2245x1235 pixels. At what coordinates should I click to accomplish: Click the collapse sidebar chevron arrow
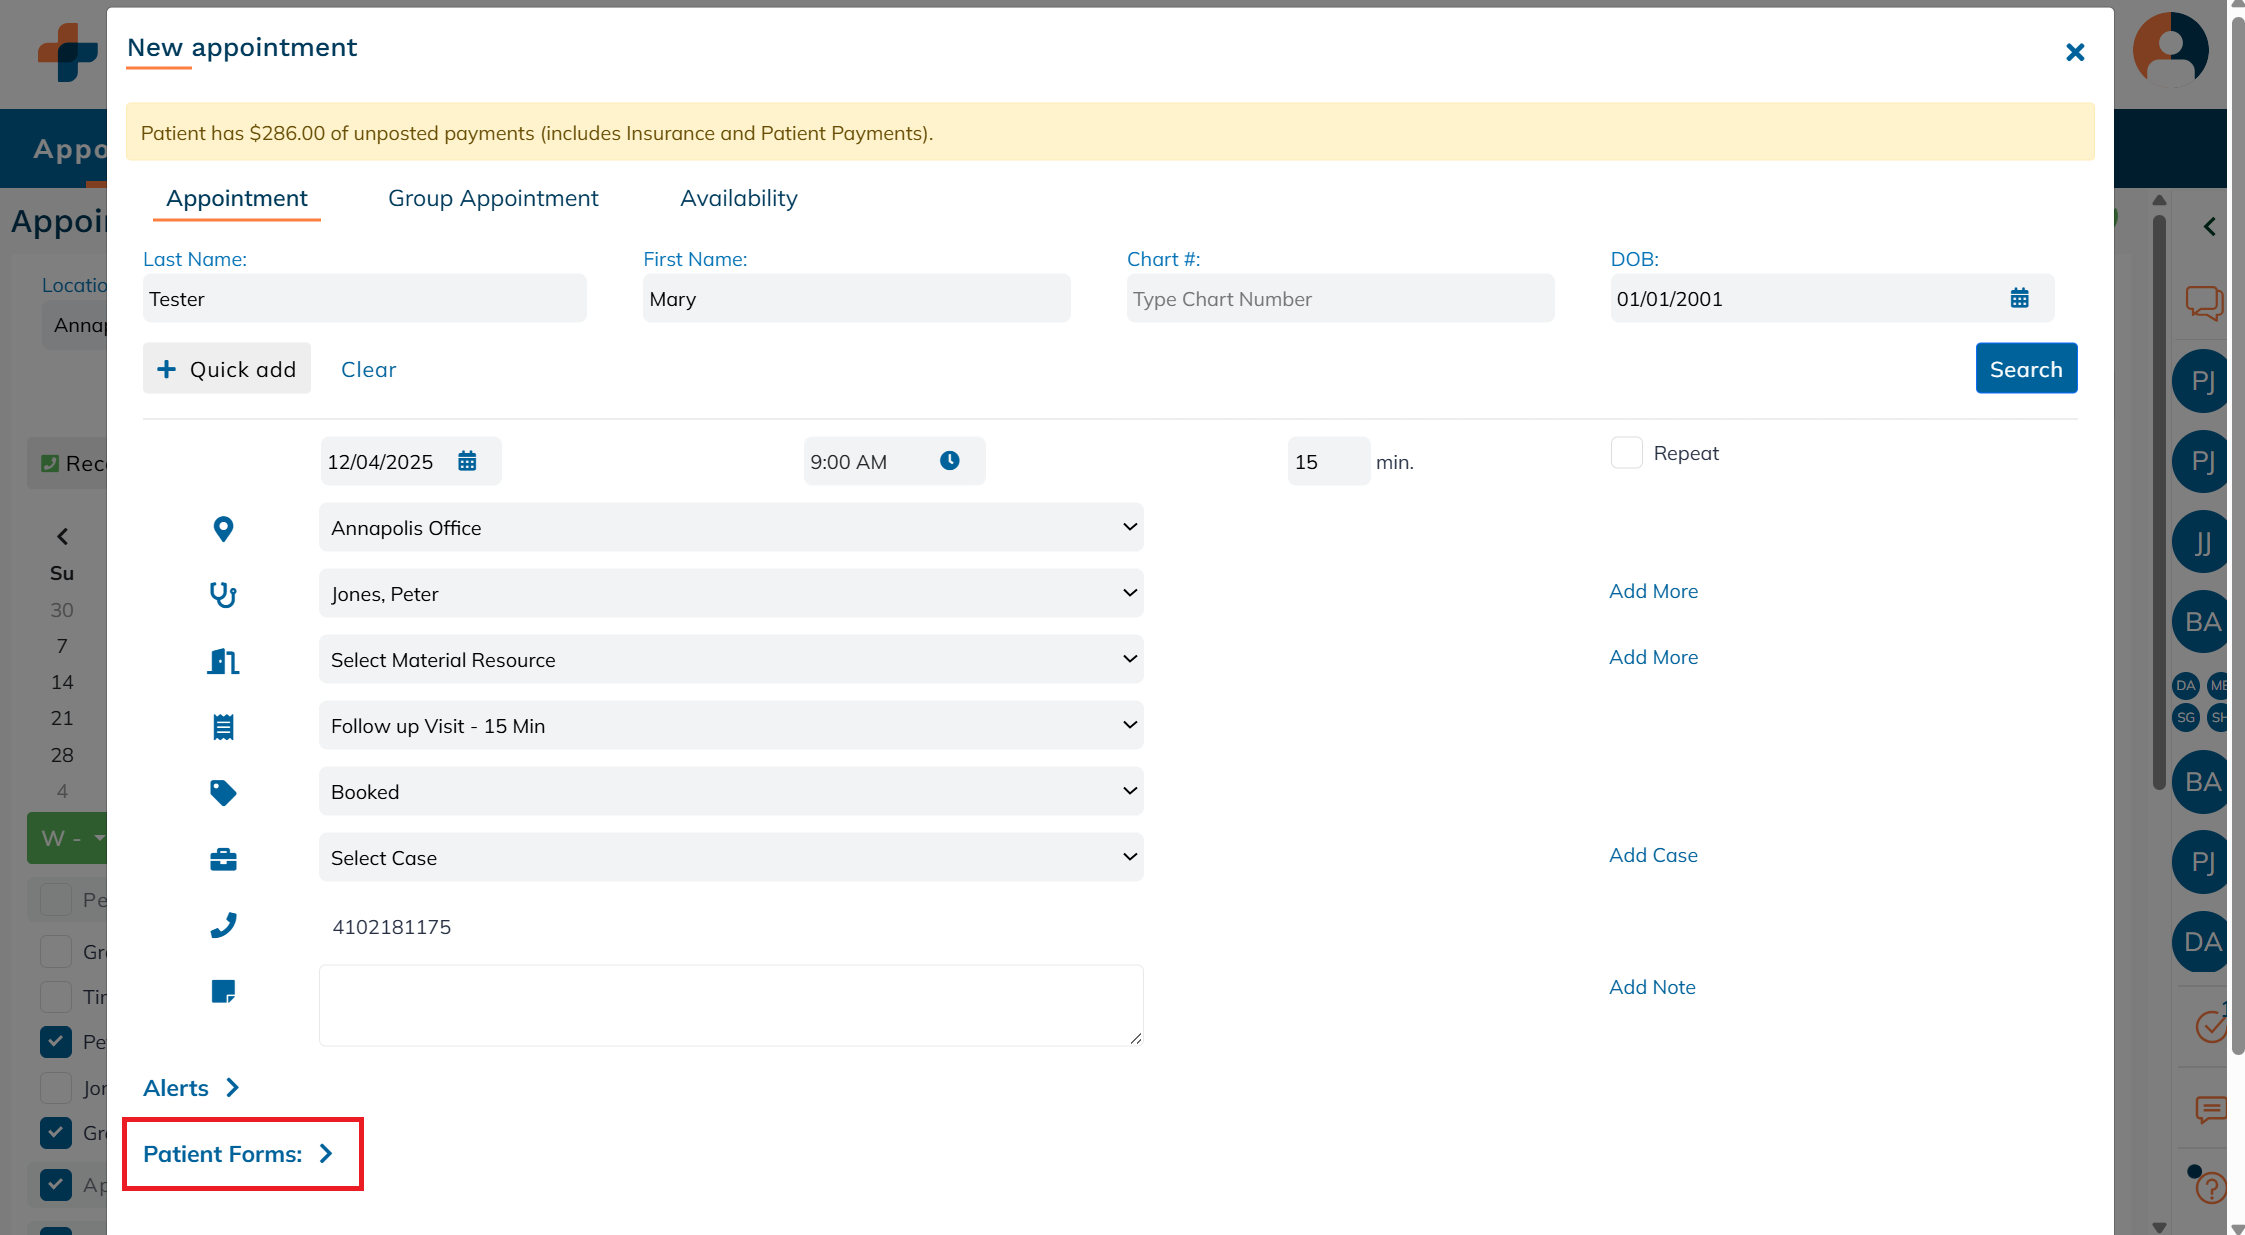[x=2209, y=227]
